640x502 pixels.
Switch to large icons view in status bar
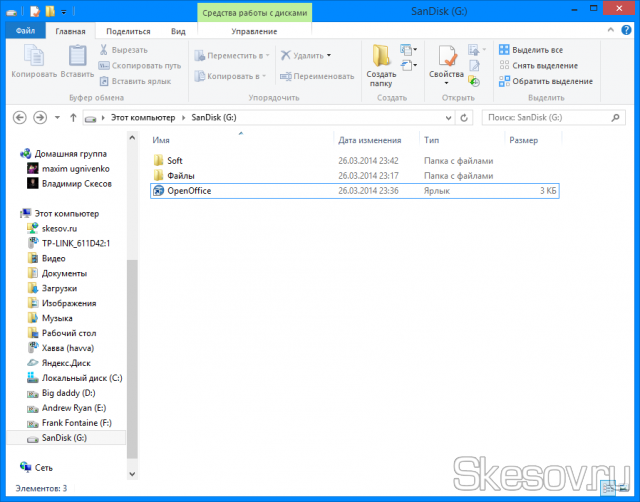[x=625, y=488]
